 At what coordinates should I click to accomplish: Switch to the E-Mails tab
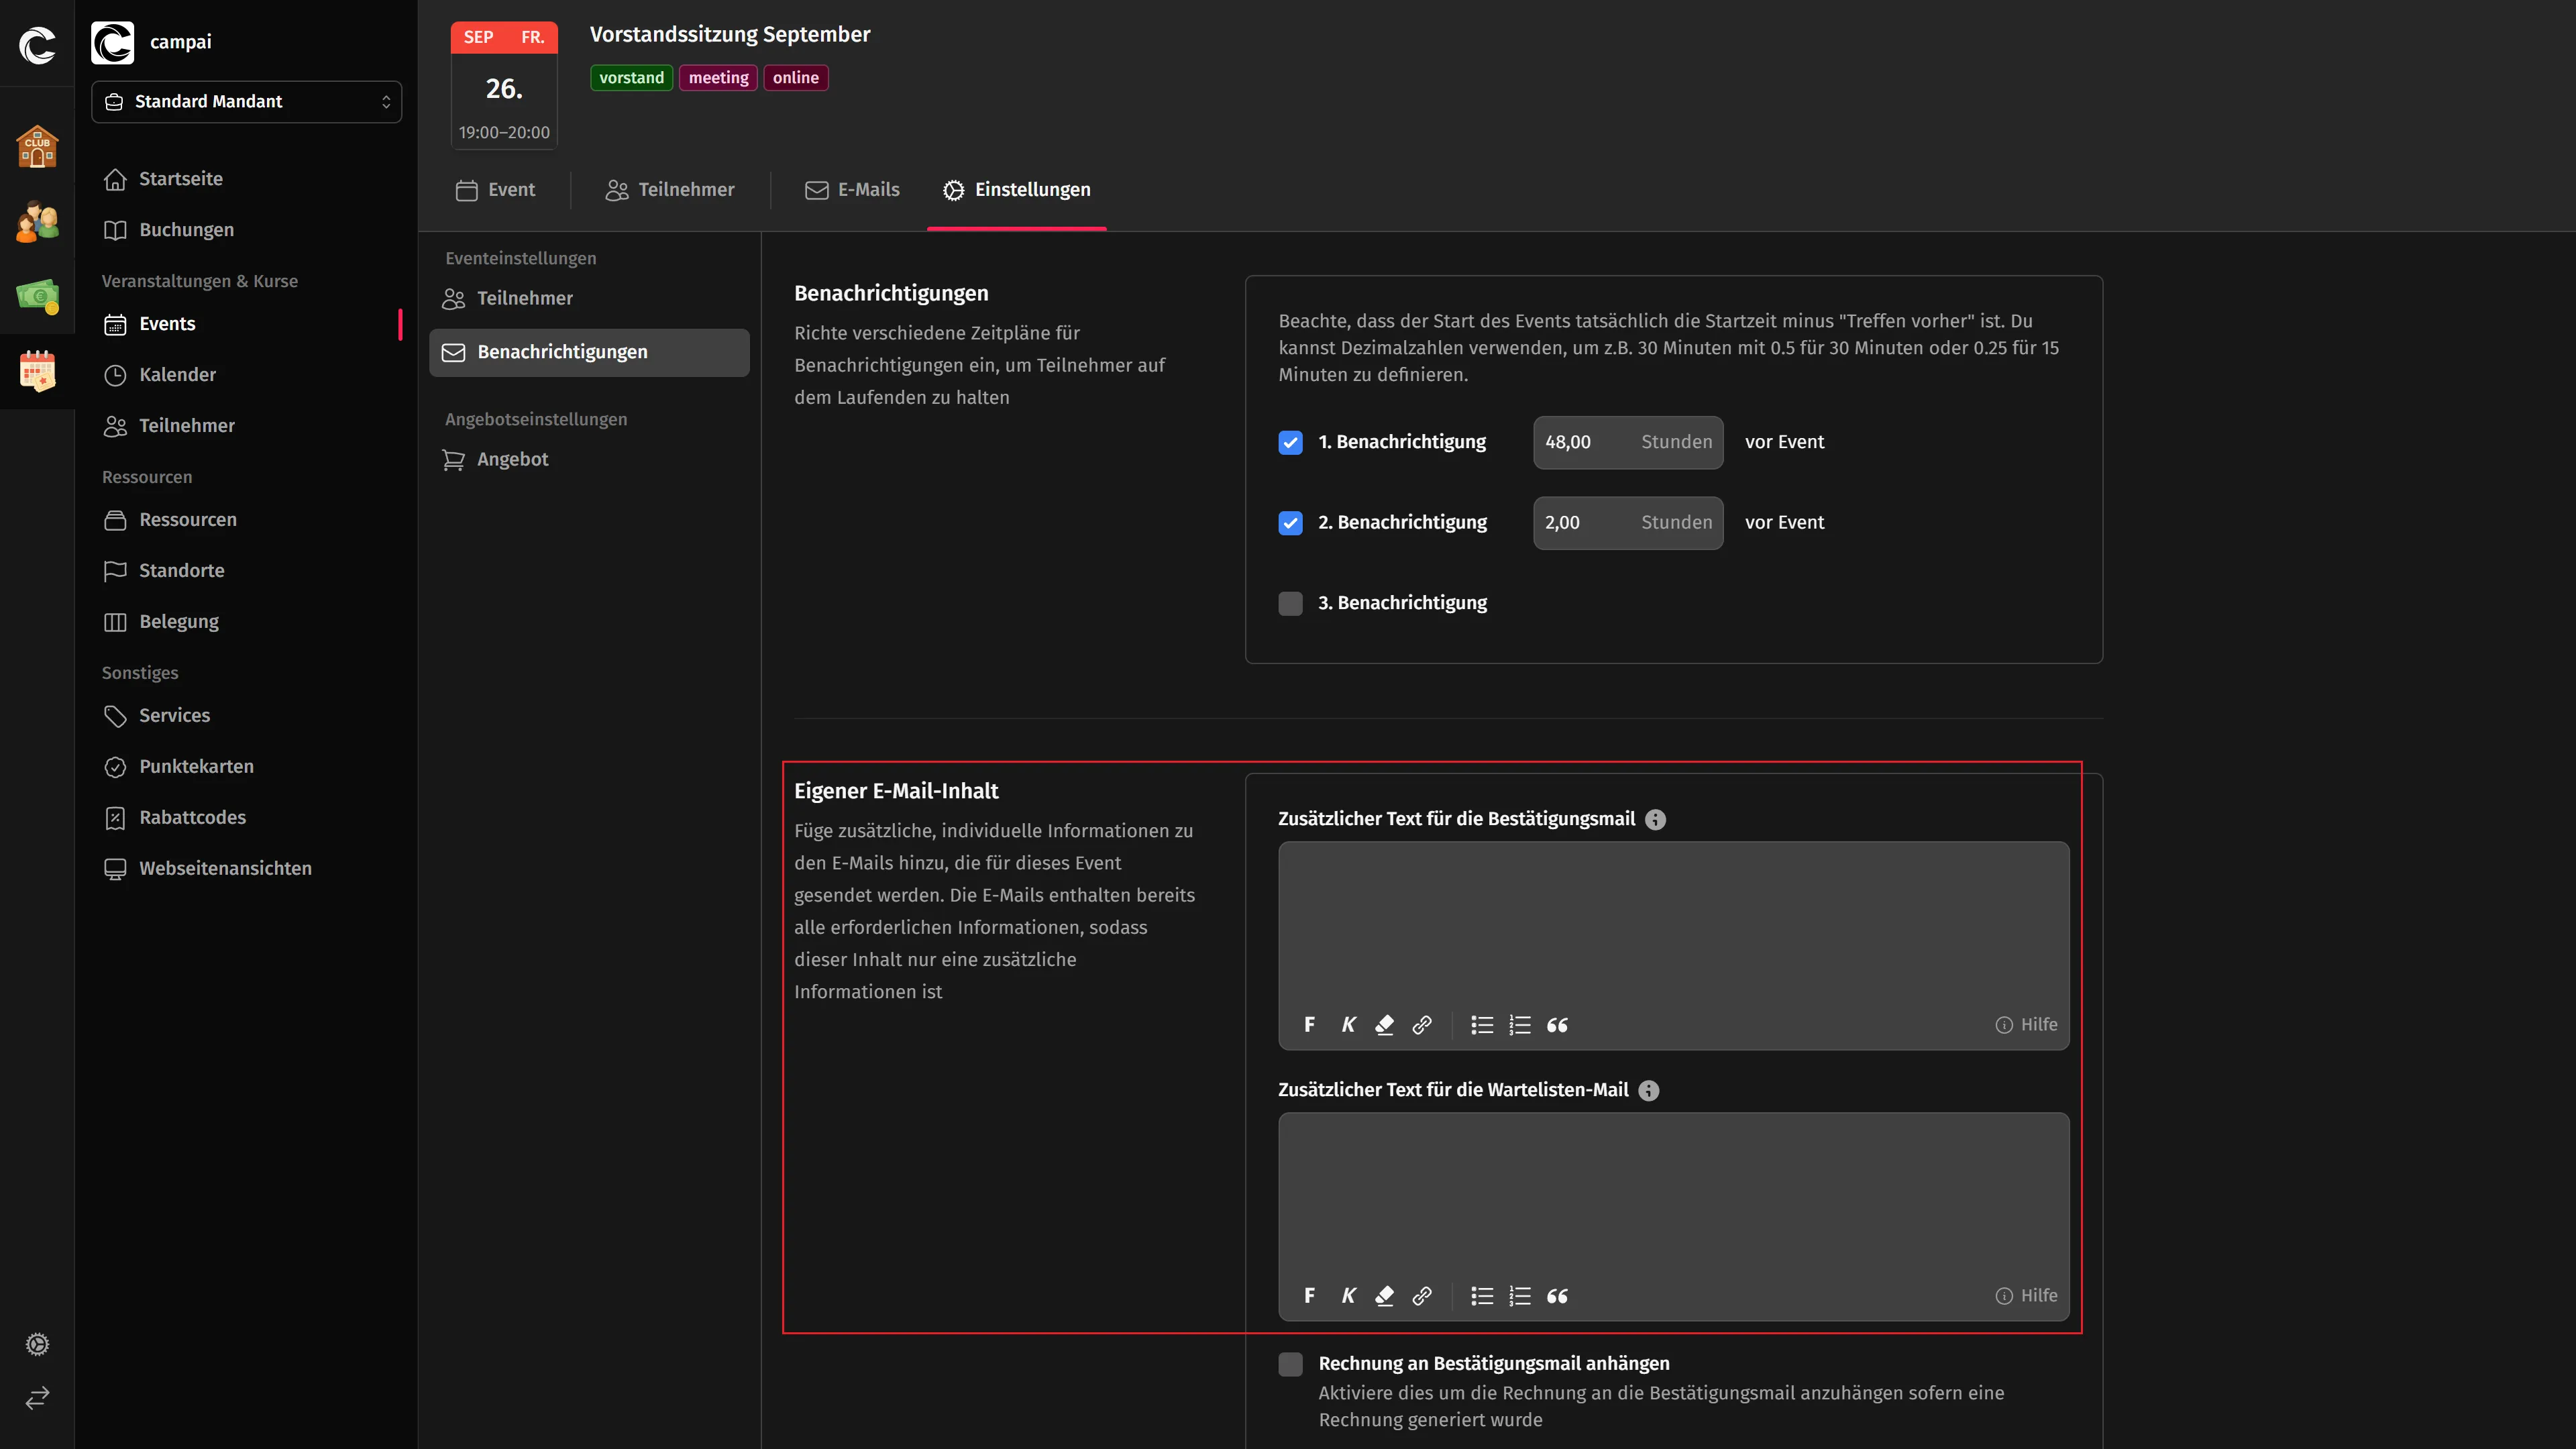point(853,190)
